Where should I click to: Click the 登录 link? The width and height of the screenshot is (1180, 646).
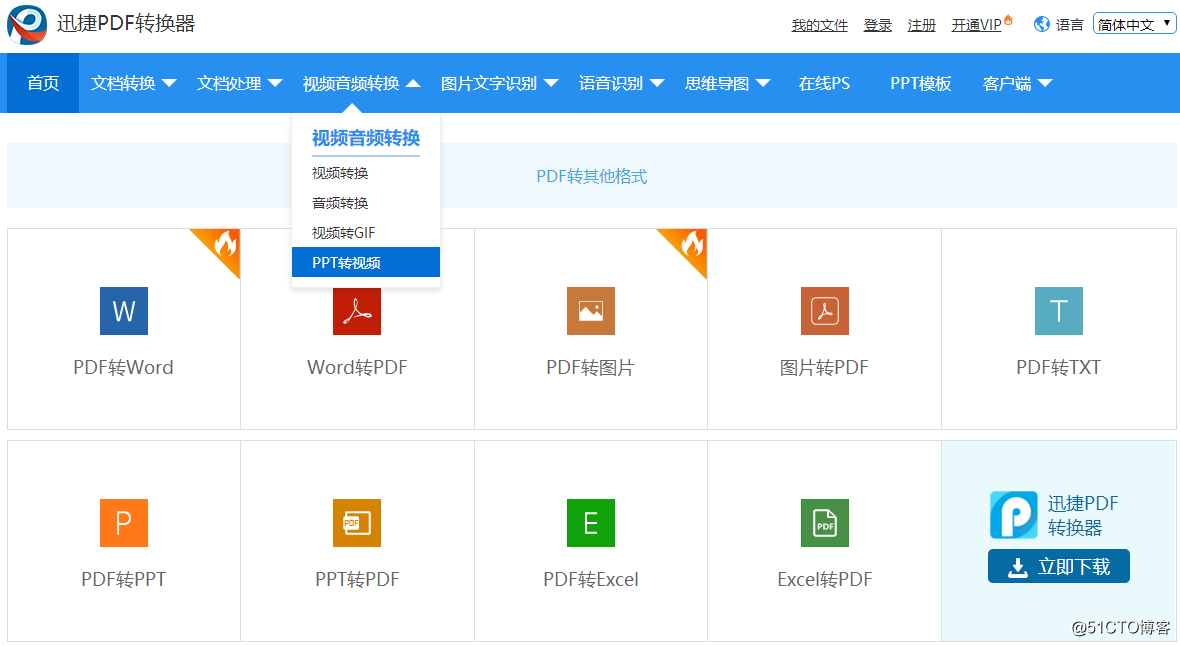point(877,26)
